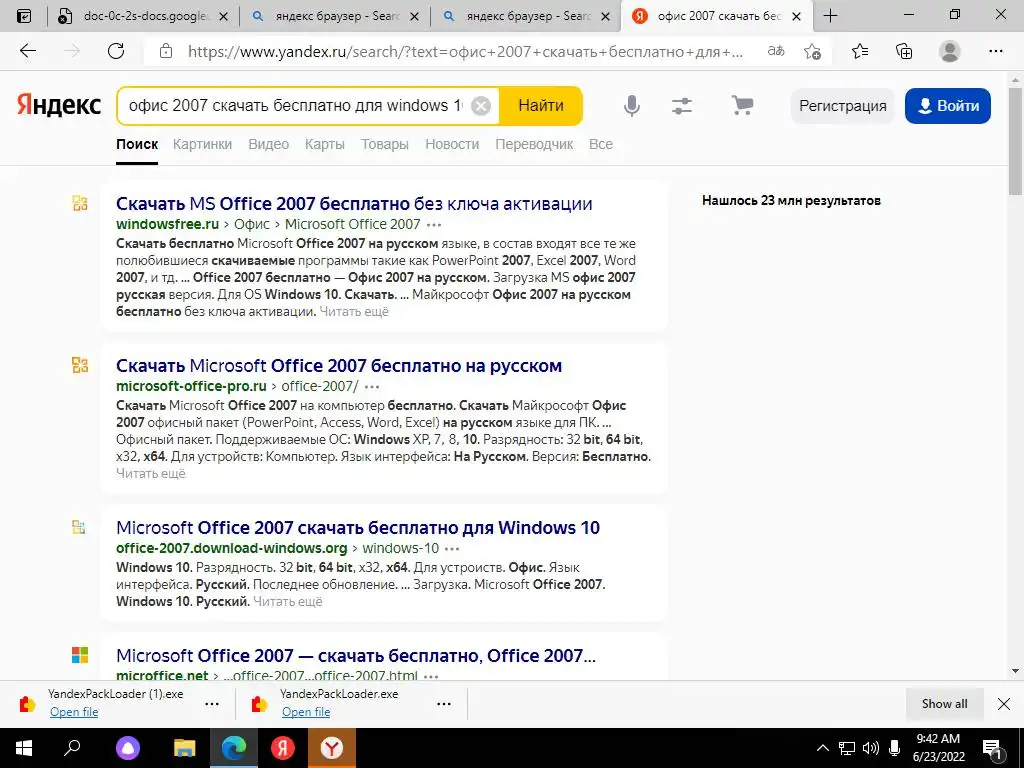Show hidden system tray icons
Image resolution: width=1024 pixels, height=768 pixels.
[823, 748]
